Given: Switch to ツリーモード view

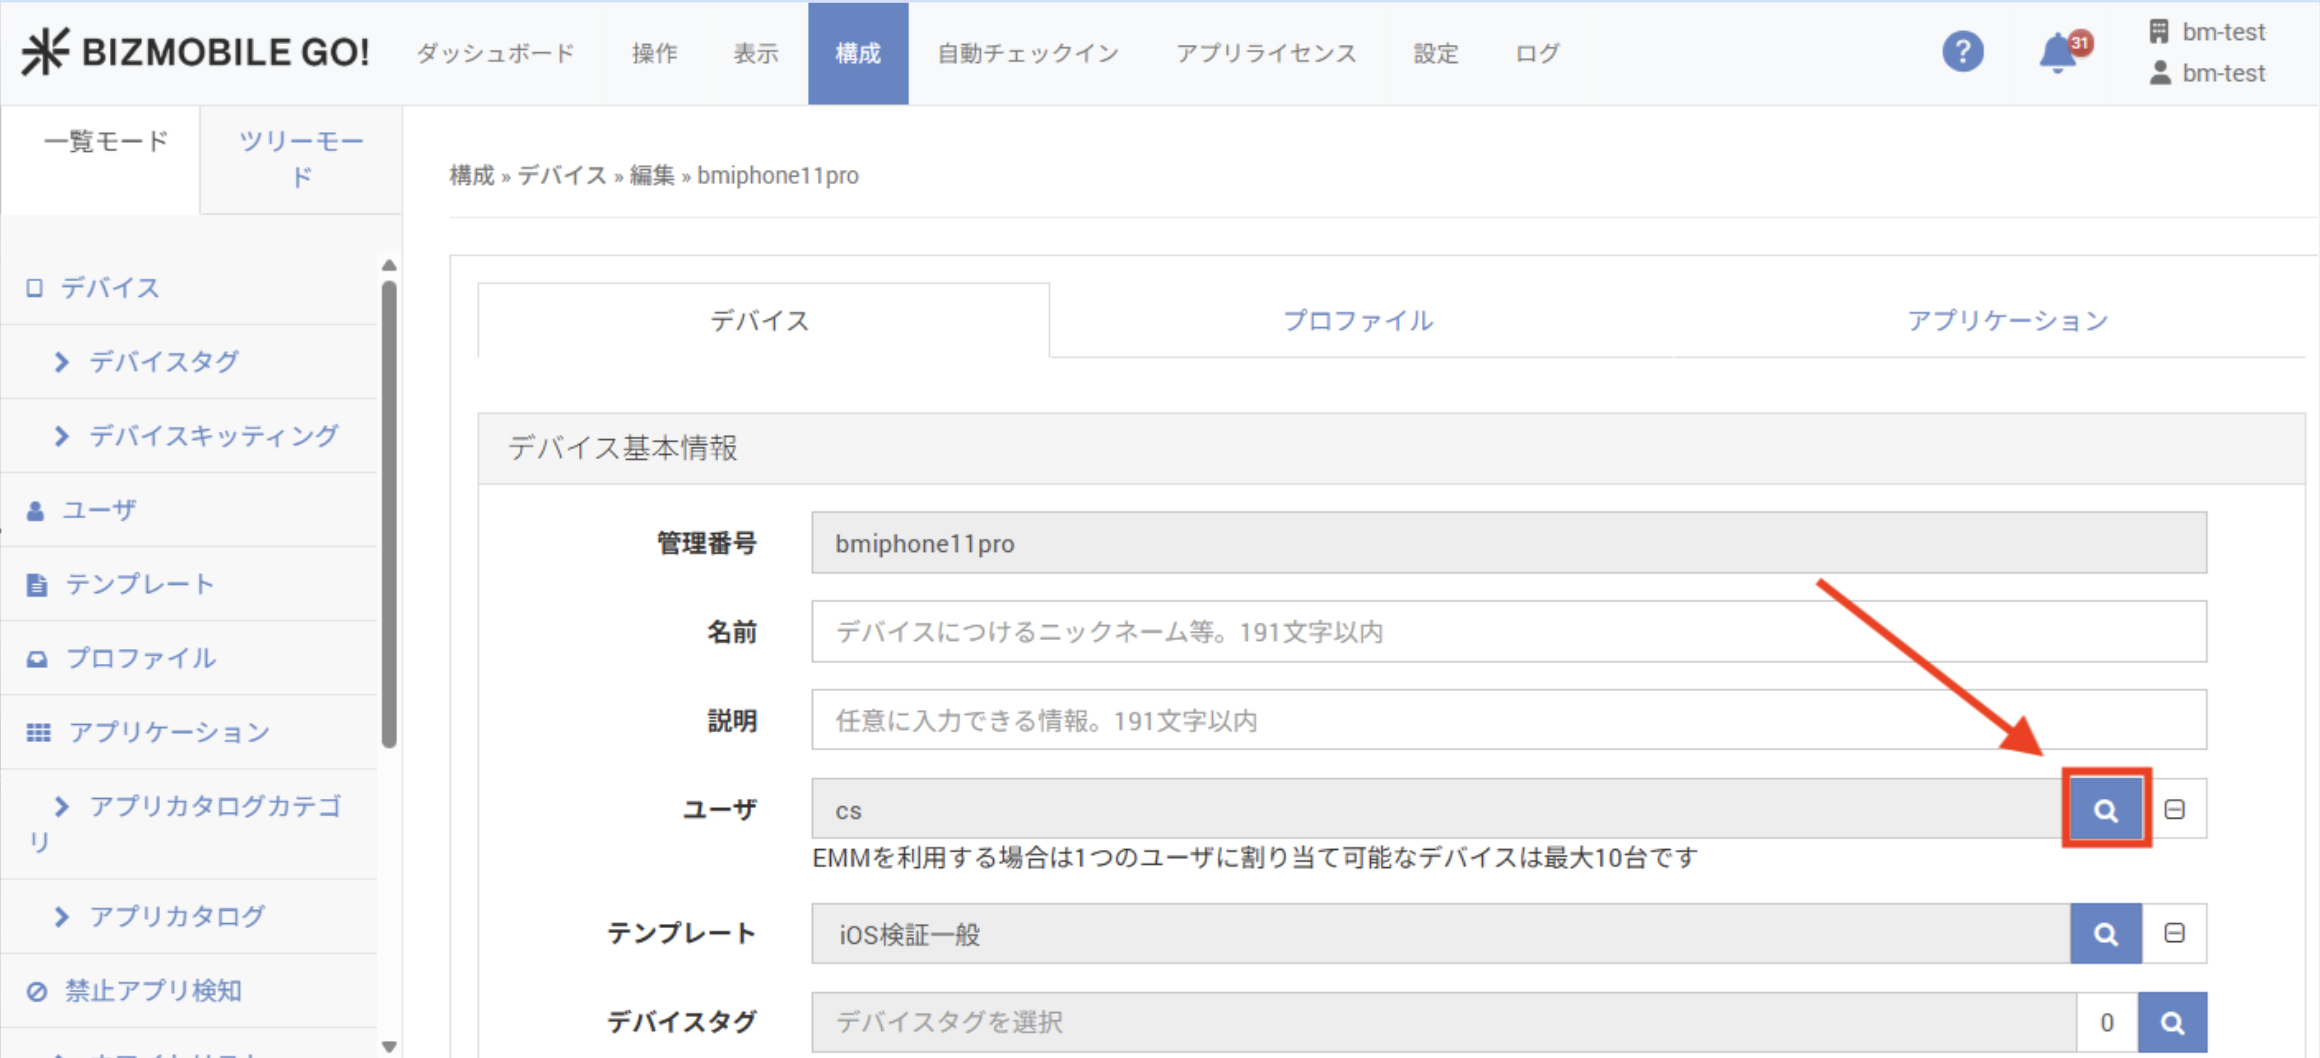Looking at the screenshot, I should click(301, 159).
